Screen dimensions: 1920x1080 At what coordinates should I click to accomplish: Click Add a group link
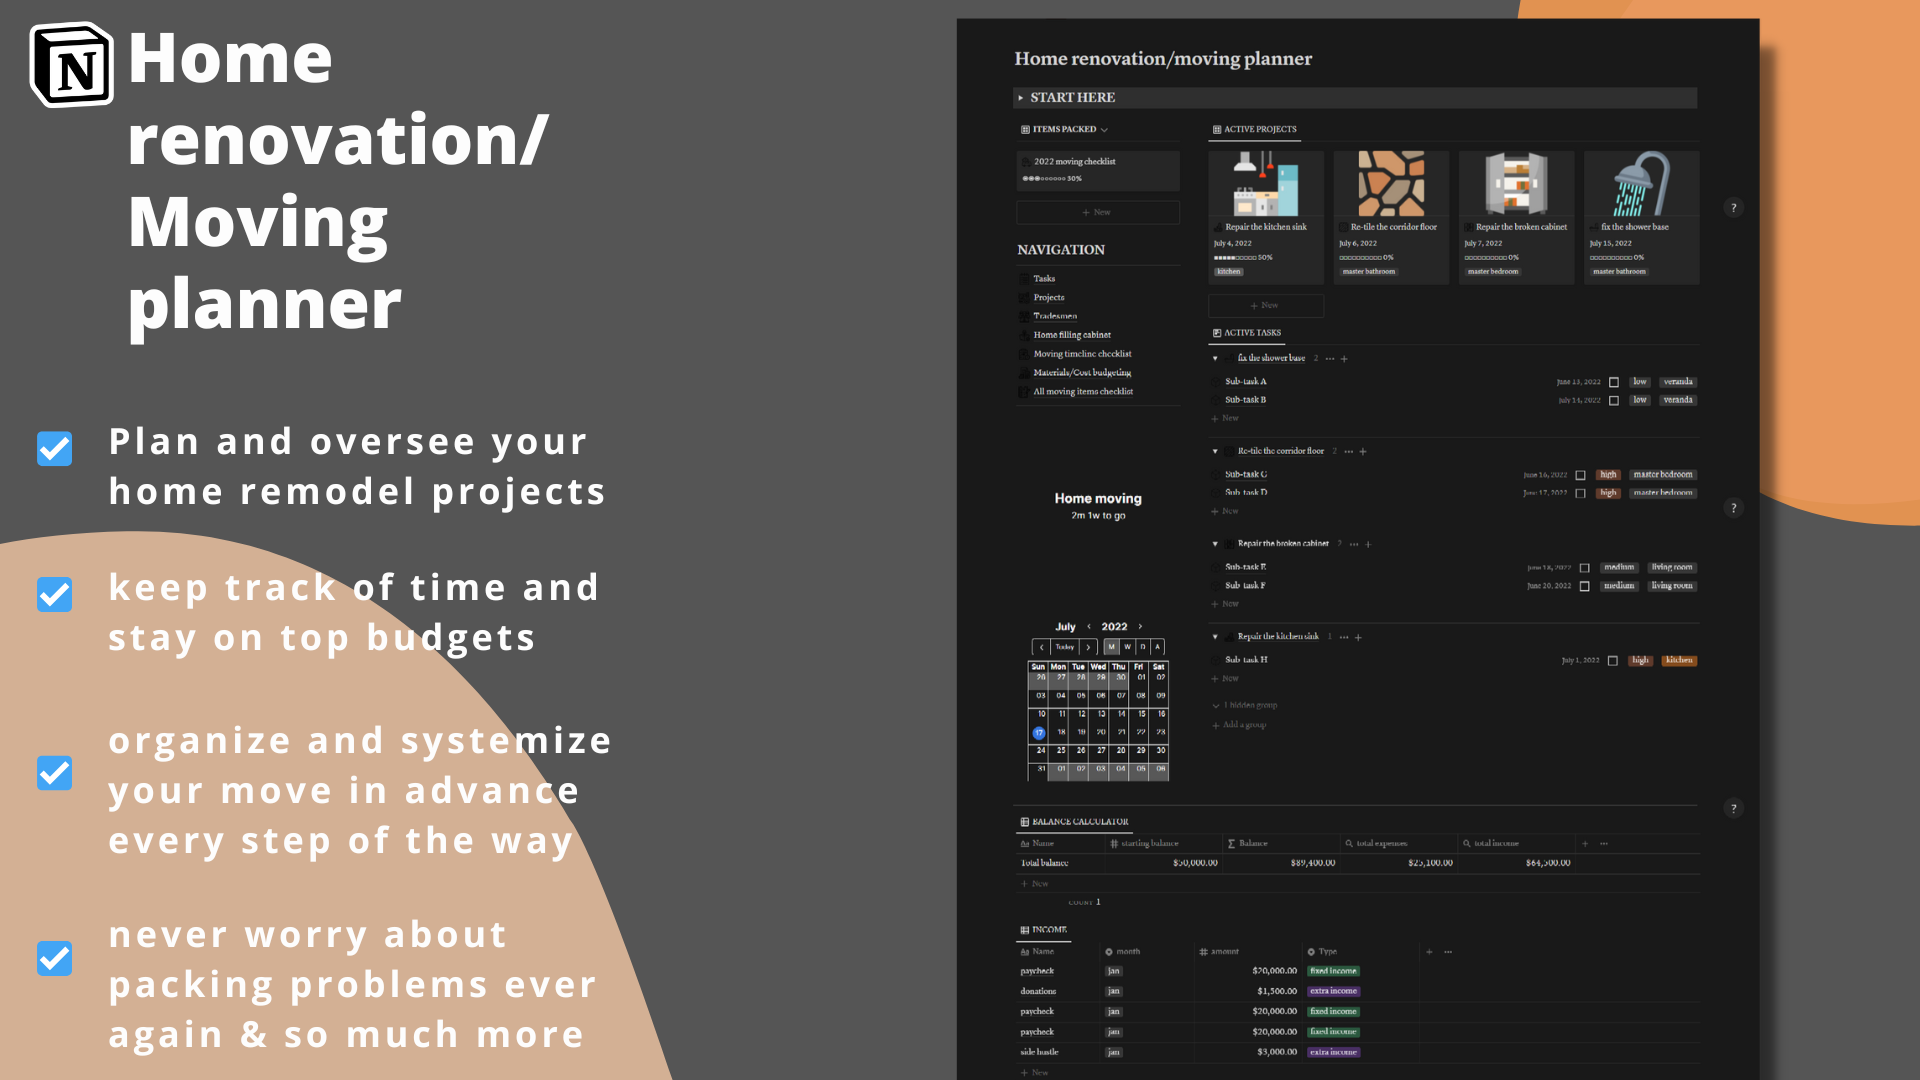pos(1243,725)
